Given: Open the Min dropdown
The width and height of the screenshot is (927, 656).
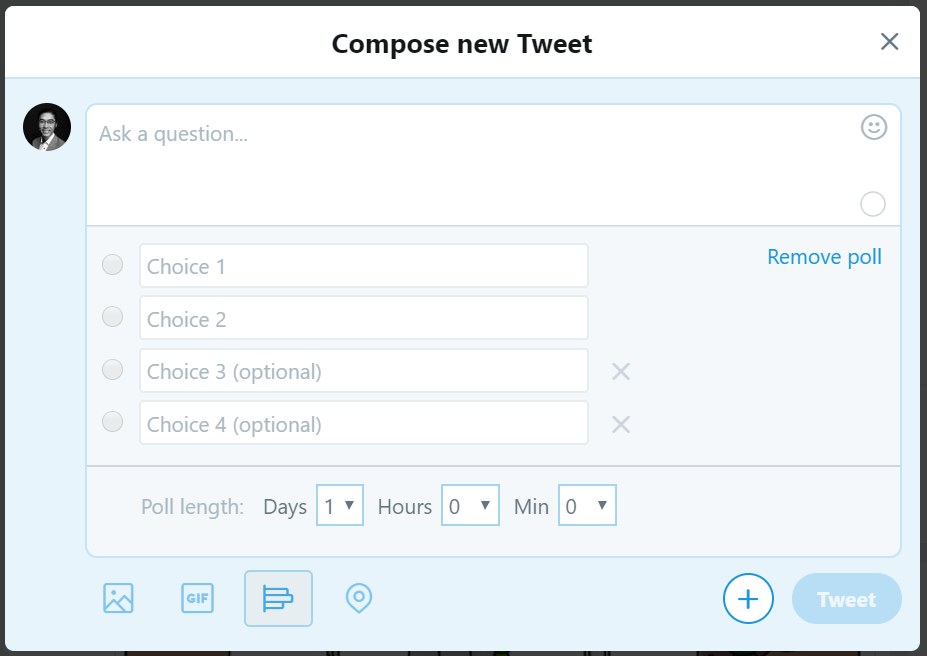Looking at the screenshot, I should [x=588, y=506].
